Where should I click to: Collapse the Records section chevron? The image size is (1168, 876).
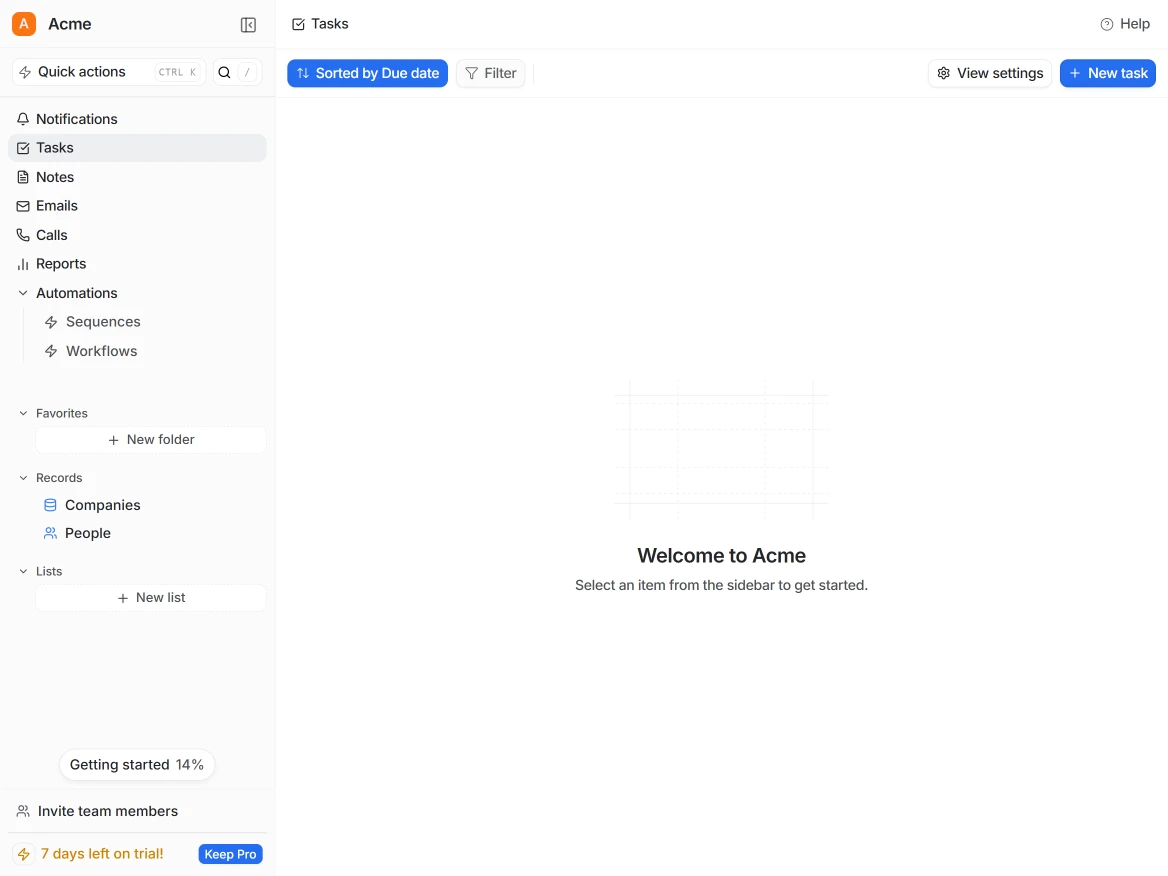(23, 478)
